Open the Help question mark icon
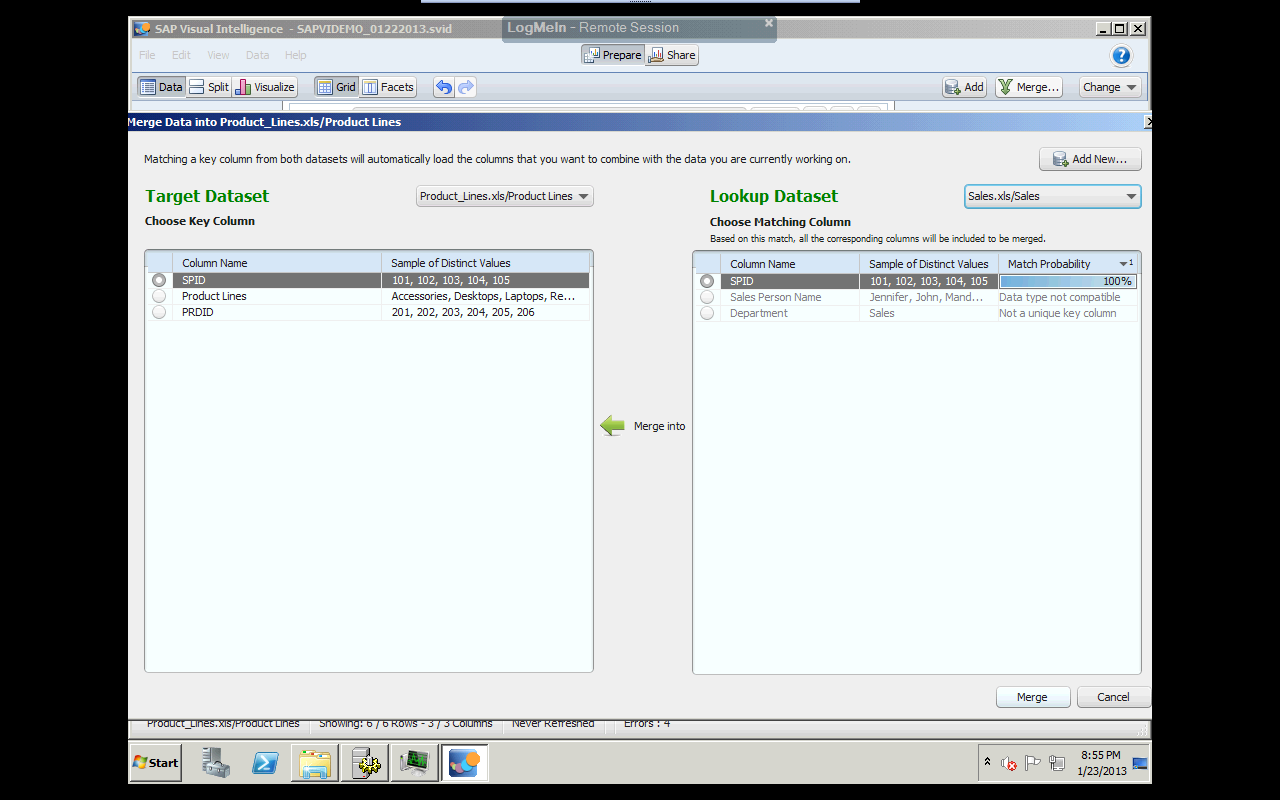The width and height of the screenshot is (1280, 800). pyautogui.click(x=1121, y=56)
